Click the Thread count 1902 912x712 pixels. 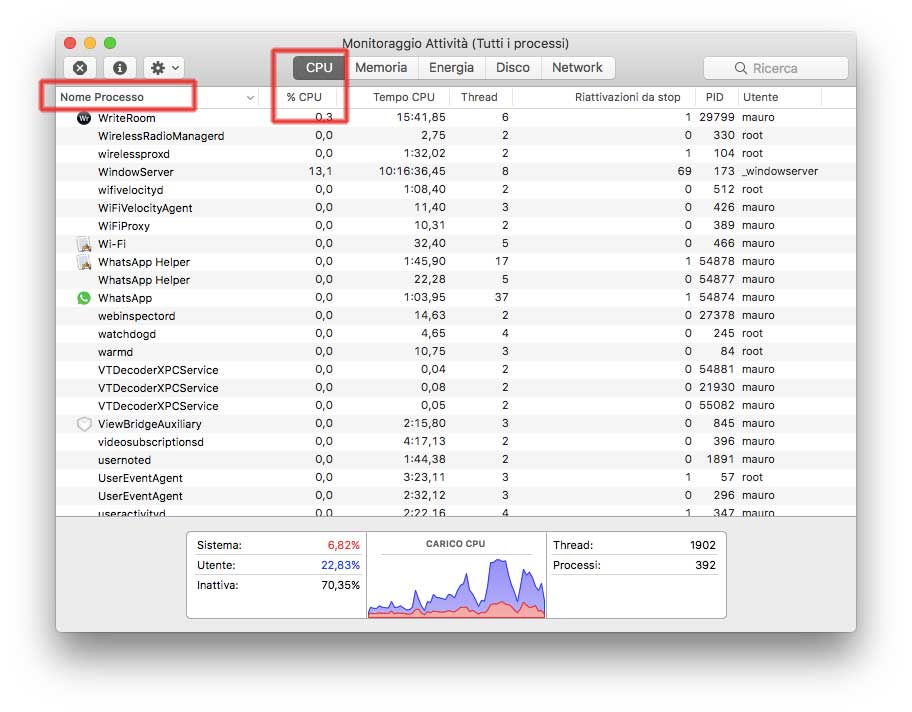click(703, 545)
